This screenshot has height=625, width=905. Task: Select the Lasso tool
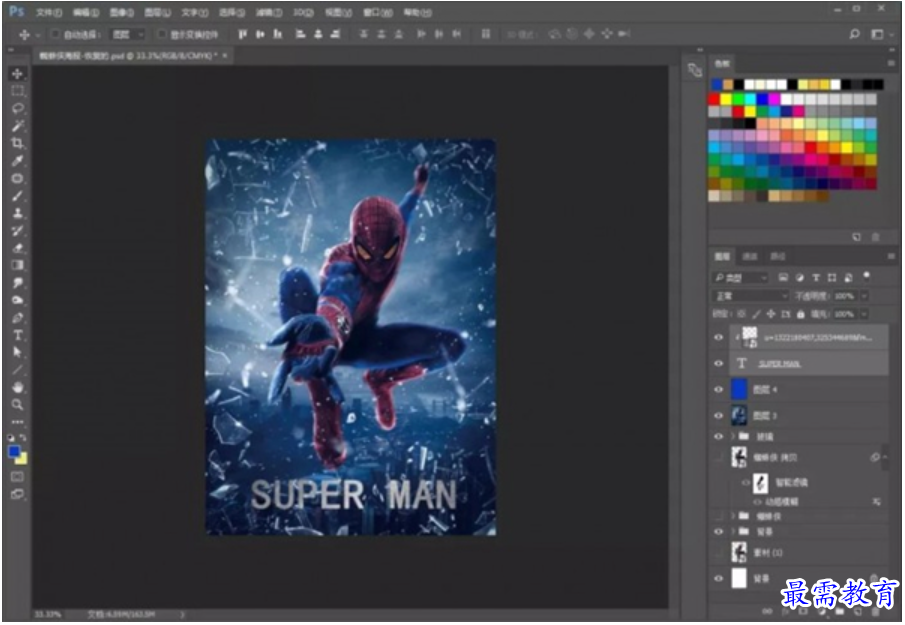pyautogui.click(x=17, y=108)
